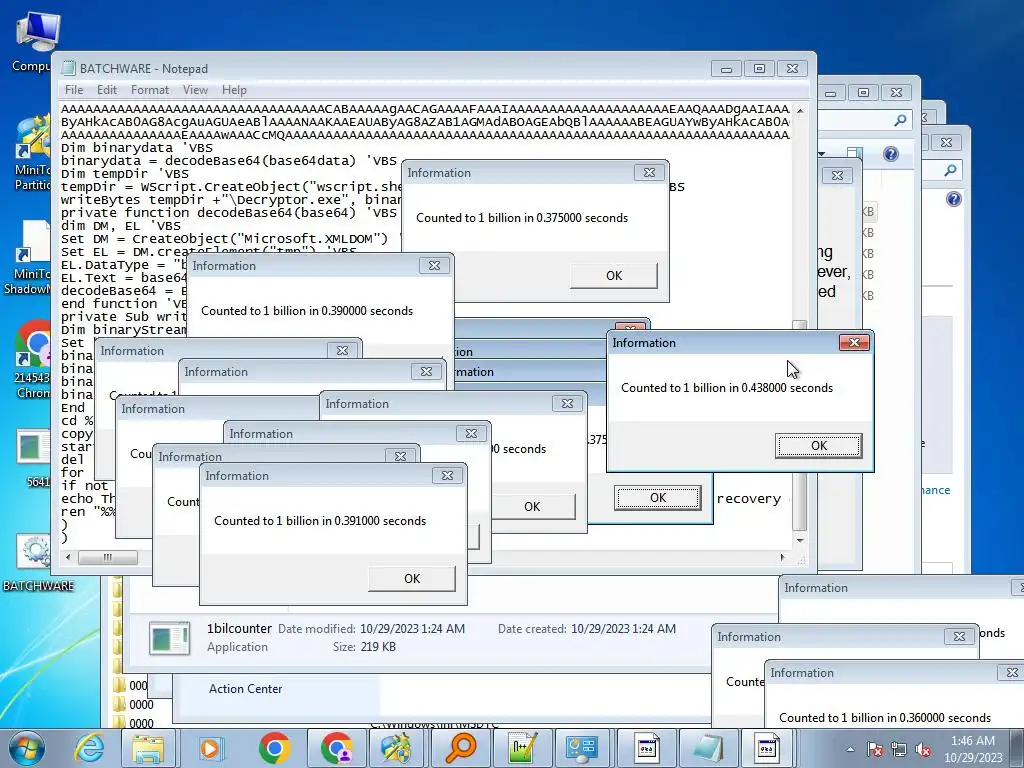The width and height of the screenshot is (1024, 768).
Task: Click the 1bilcounter thumbnail in details pane
Action: [x=169, y=638]
